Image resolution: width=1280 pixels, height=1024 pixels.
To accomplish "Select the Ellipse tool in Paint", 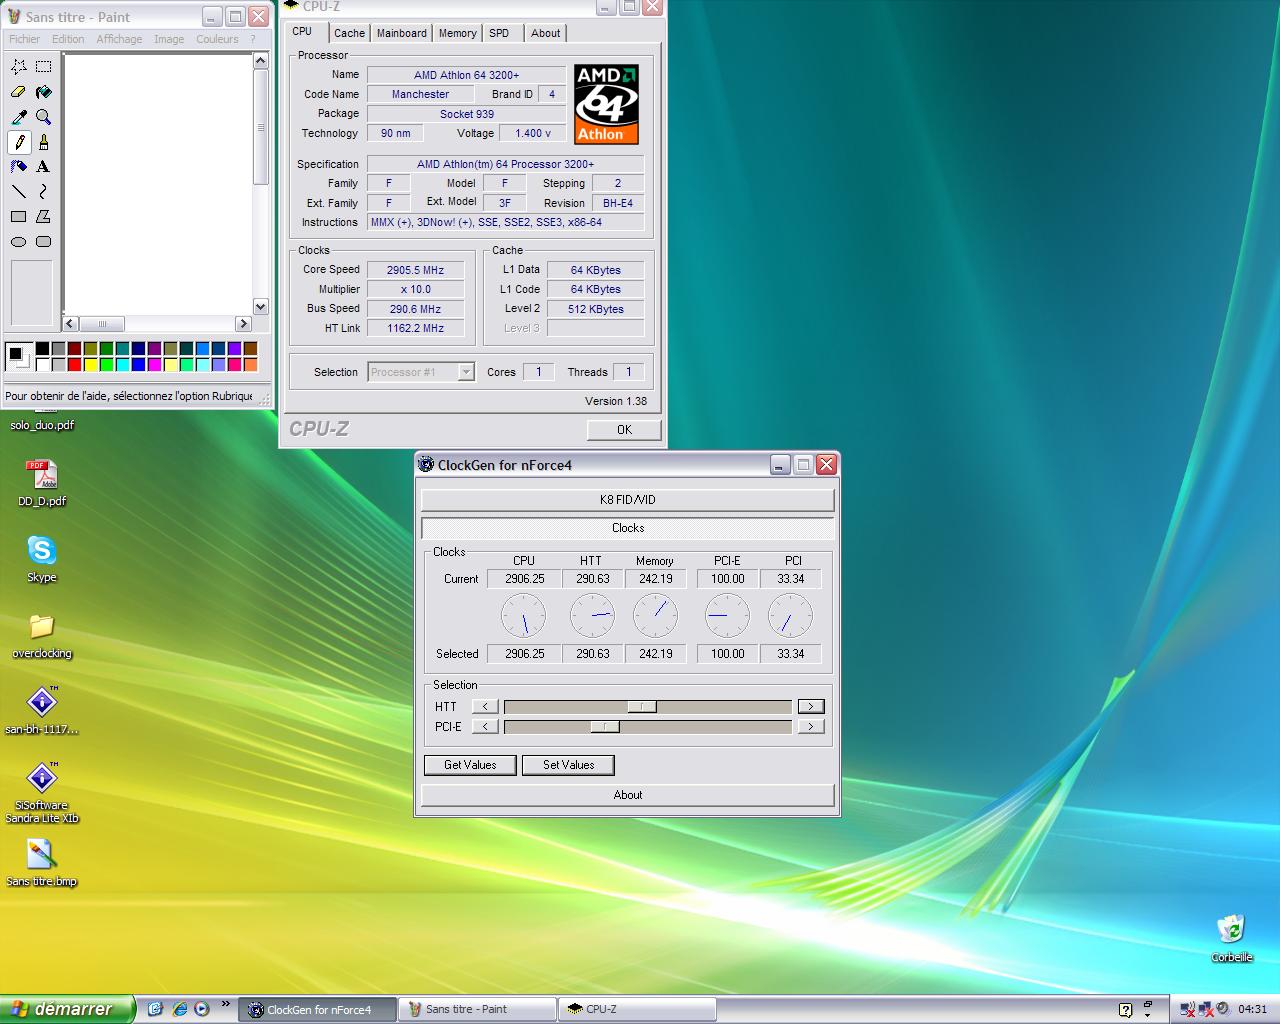I will tap(19, 242).
